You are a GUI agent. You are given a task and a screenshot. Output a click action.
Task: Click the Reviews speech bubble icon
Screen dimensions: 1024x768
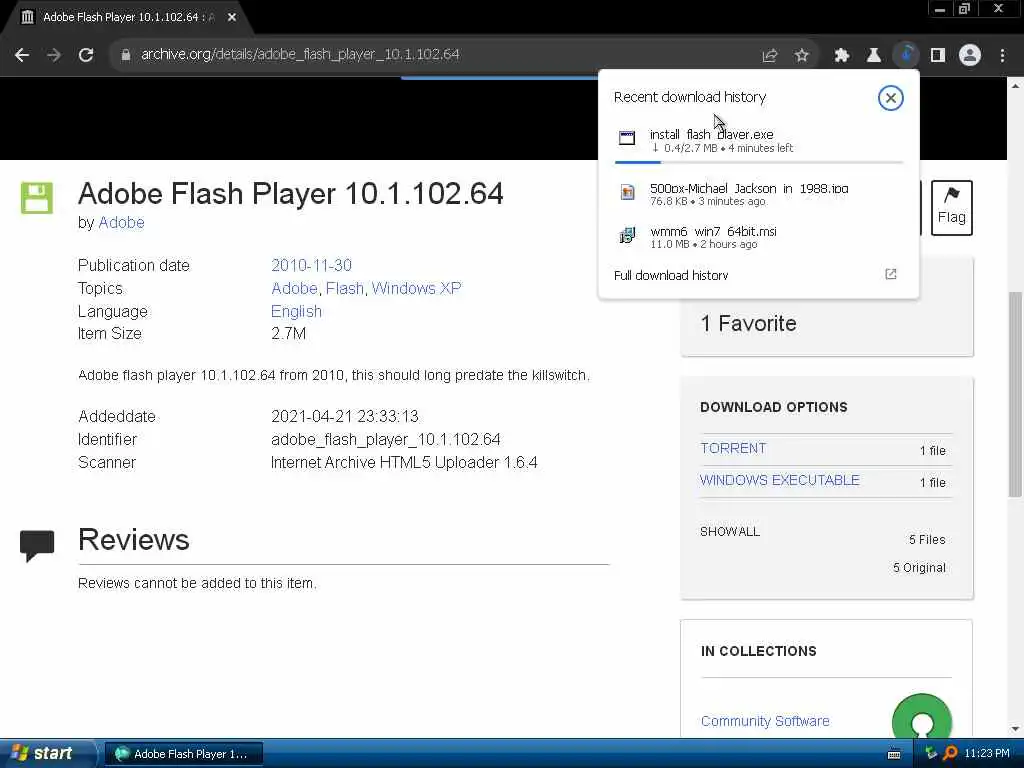[x=37, y=546]
